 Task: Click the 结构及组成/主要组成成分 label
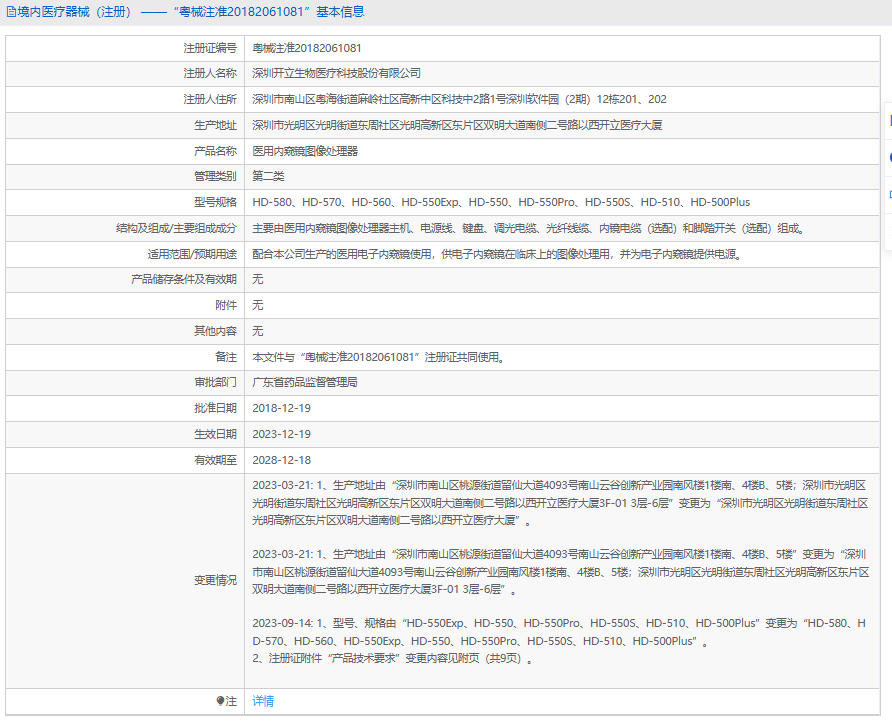(176, 229)
